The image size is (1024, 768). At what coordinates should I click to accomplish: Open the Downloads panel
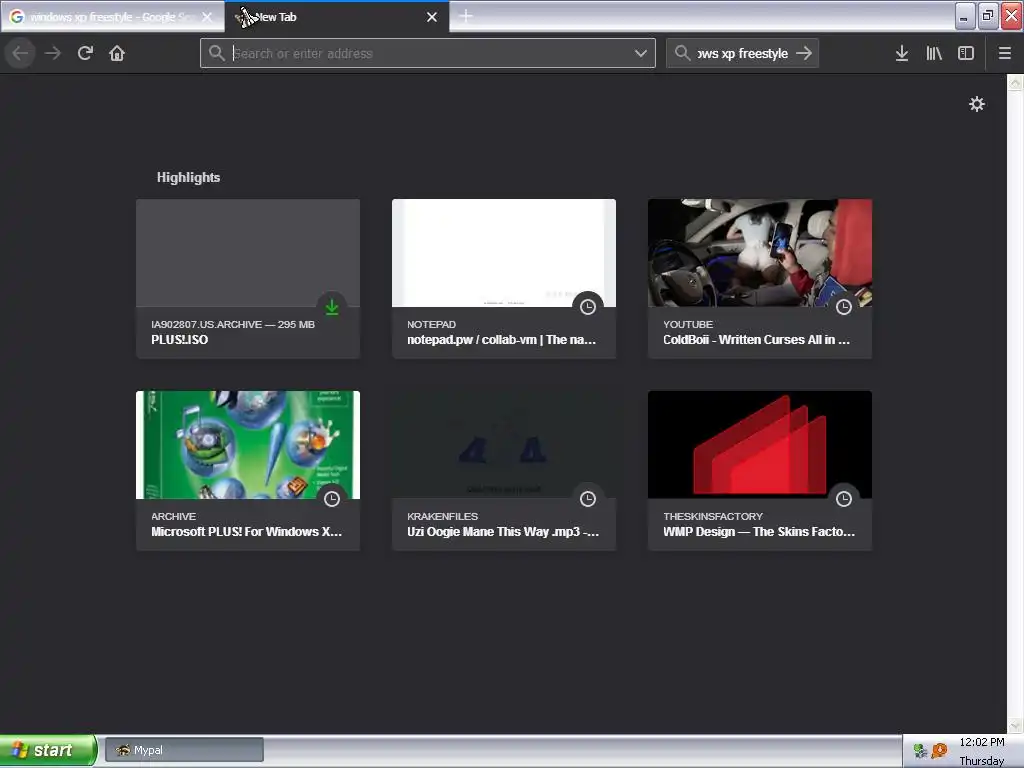click(902, 53)
